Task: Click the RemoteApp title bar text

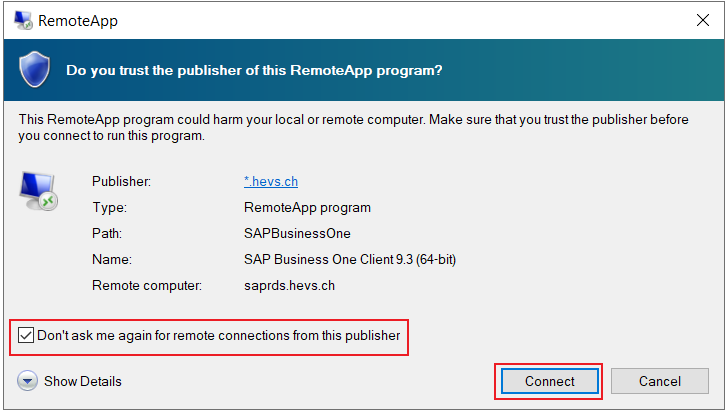Action: pos(78,21)
